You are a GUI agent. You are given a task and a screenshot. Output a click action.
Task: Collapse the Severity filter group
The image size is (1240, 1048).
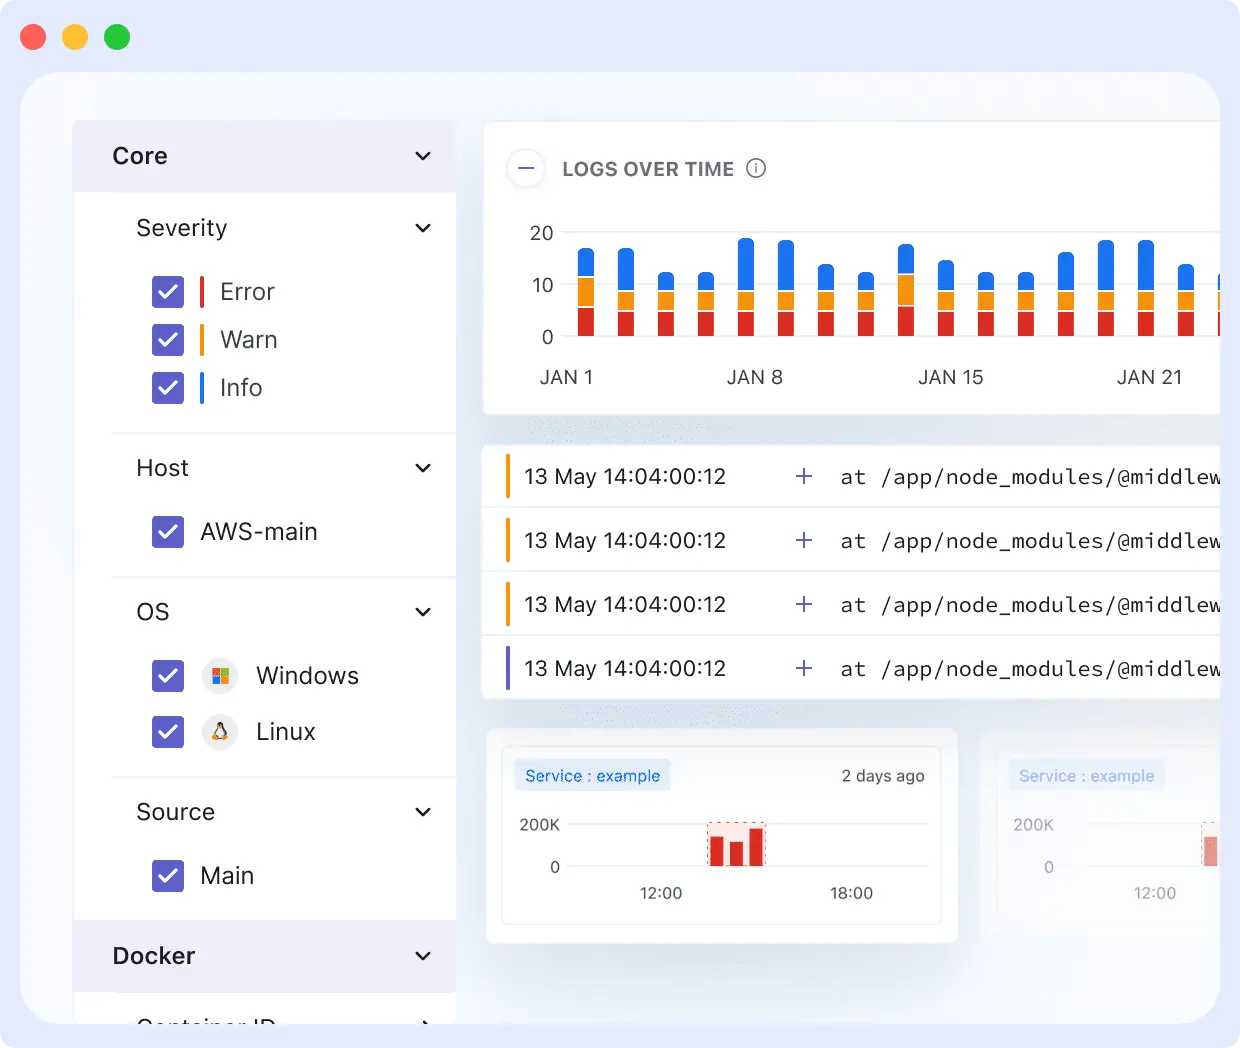tap(423, 228)
